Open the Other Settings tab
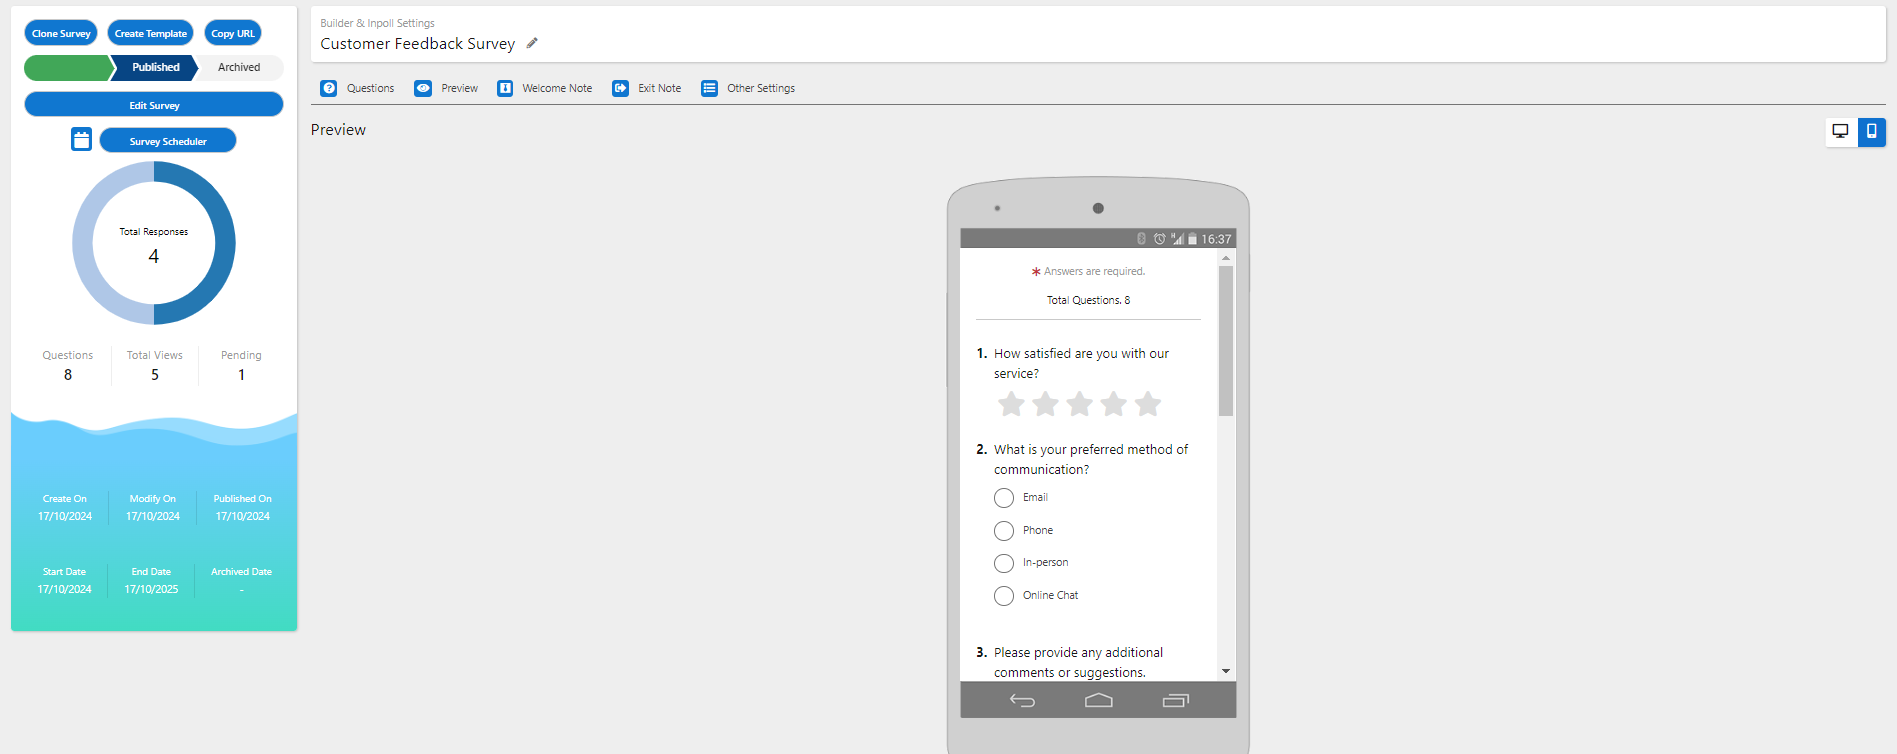 pyautogui.click(x=748, y=88)
